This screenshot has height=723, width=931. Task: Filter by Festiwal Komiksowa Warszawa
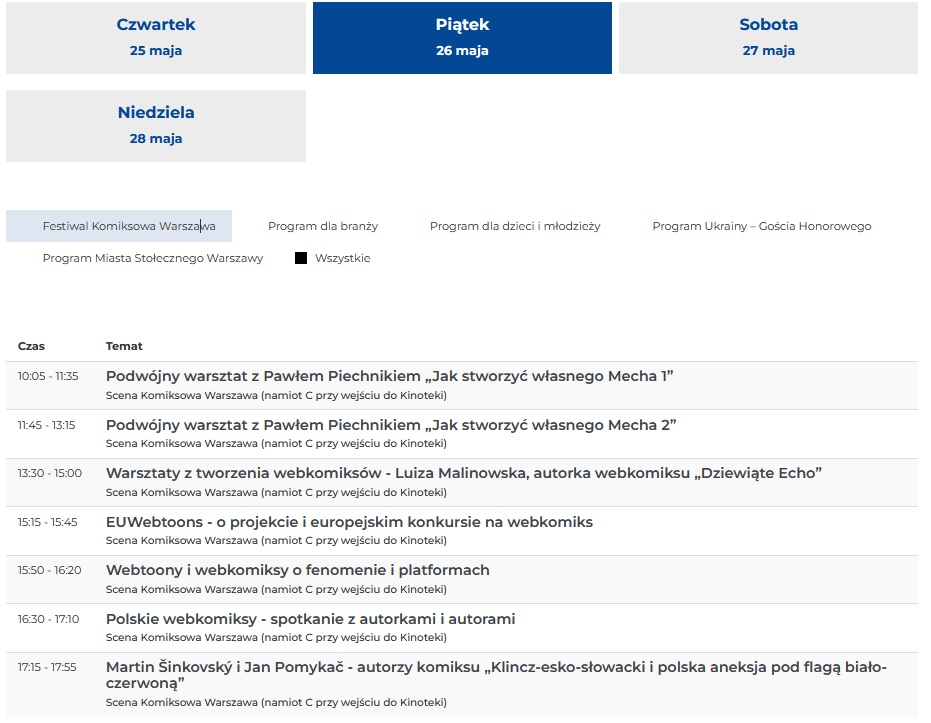pos(128,226)
